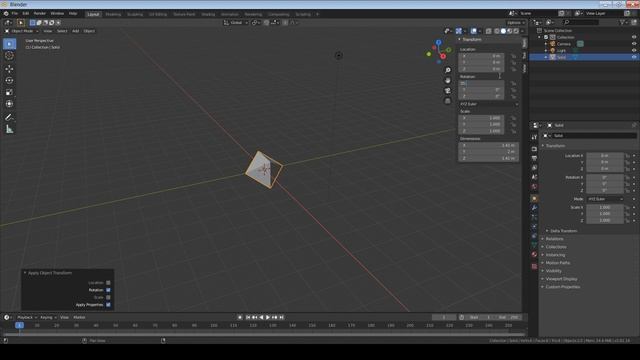This screenshot has width=640, height=360.
Task: Disable Rotation in Apply Object Transform
Action: [x=108, y=290]
